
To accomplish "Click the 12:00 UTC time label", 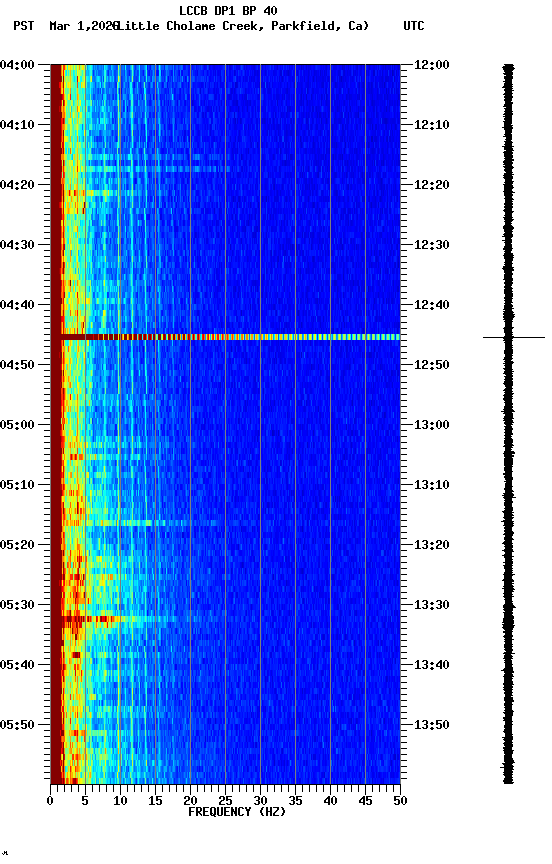I will 432,65.
